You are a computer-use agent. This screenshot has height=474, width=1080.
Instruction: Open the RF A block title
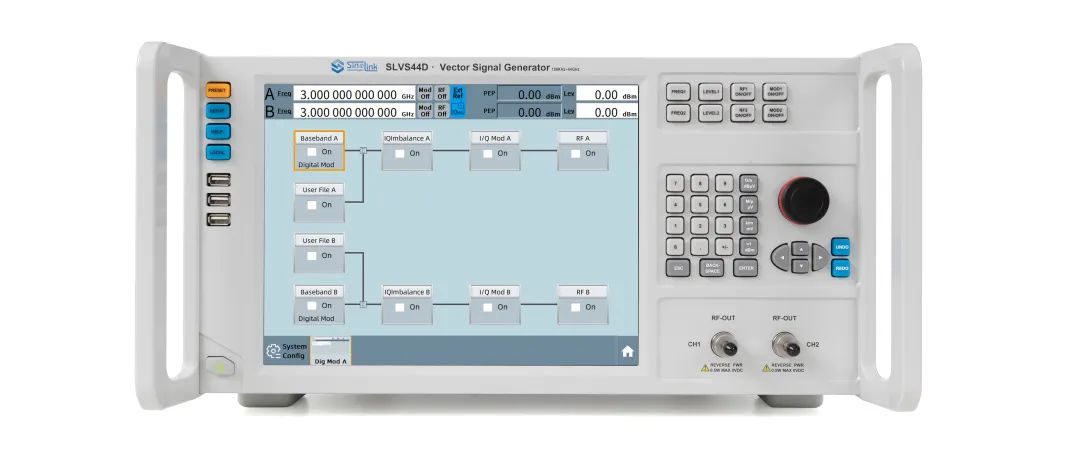583,138
